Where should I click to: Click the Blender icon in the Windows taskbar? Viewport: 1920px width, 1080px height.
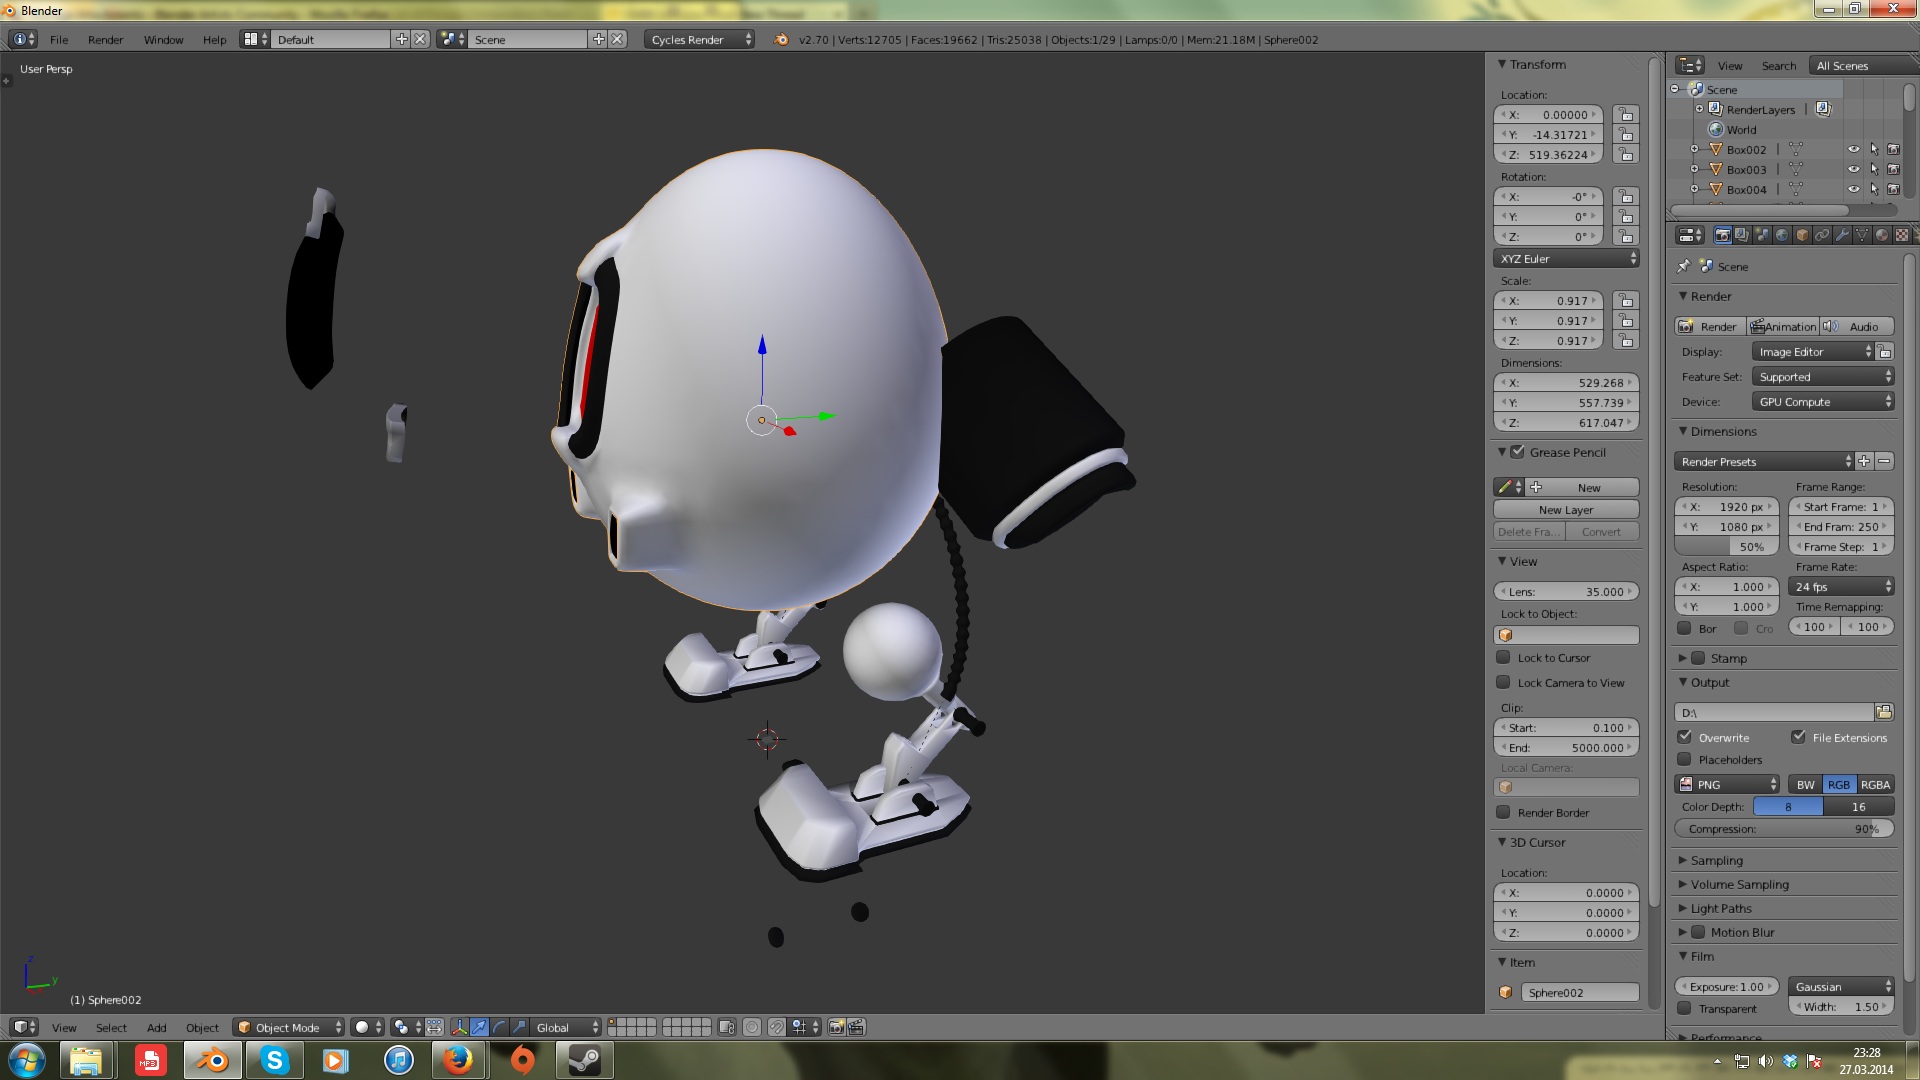coord(212,1059)
